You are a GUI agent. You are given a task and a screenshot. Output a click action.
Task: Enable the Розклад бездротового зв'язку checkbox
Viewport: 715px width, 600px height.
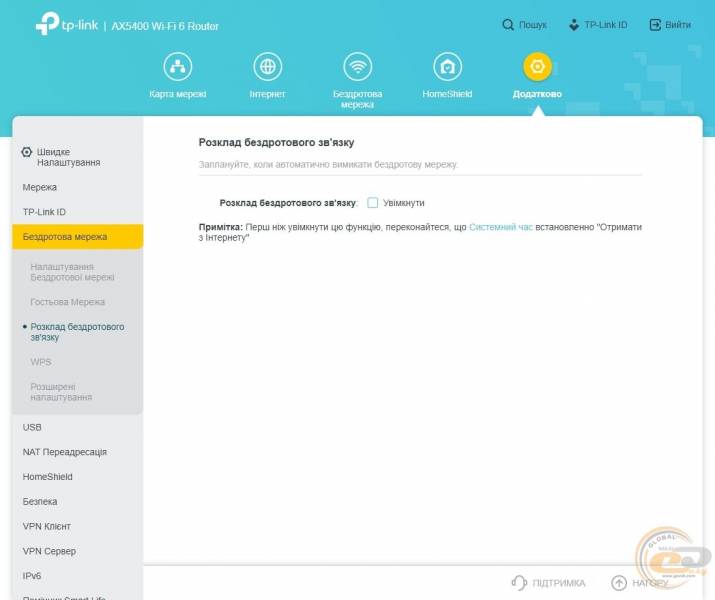click(373, 203)
